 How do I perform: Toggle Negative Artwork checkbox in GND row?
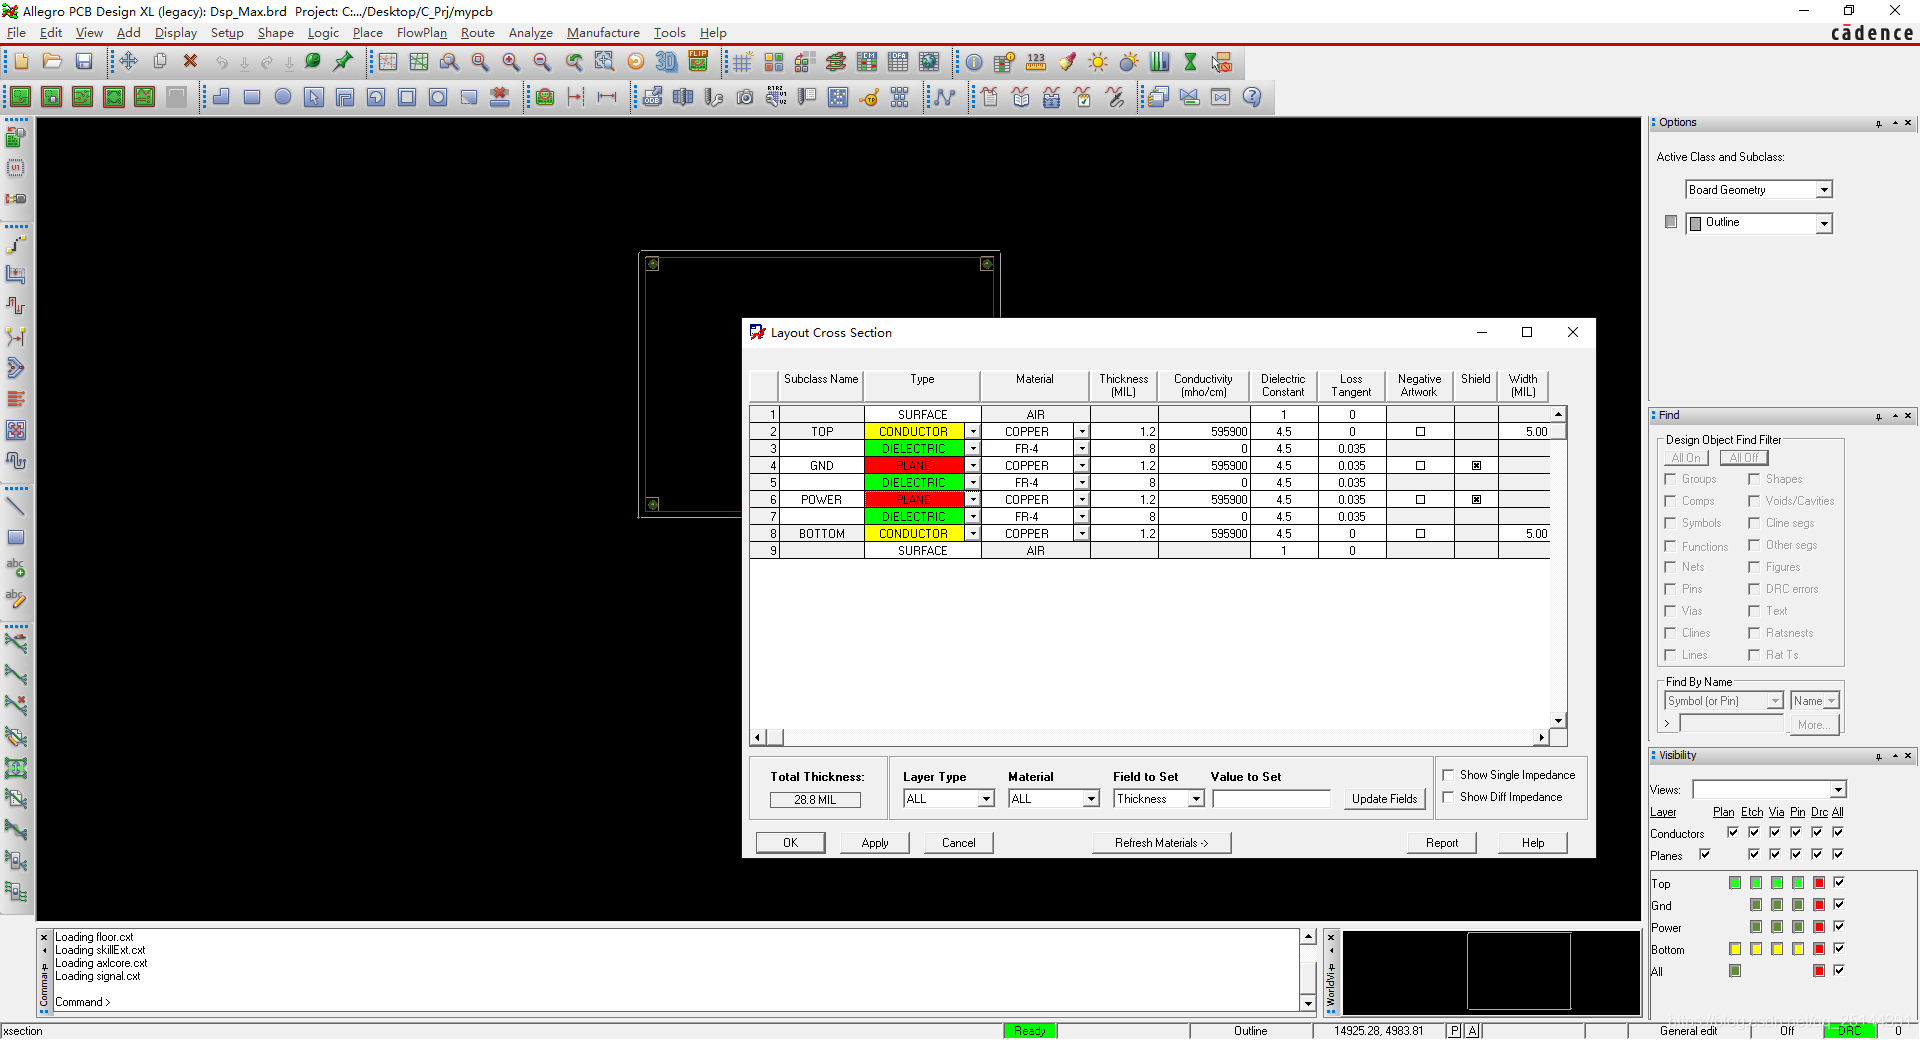1420,466
